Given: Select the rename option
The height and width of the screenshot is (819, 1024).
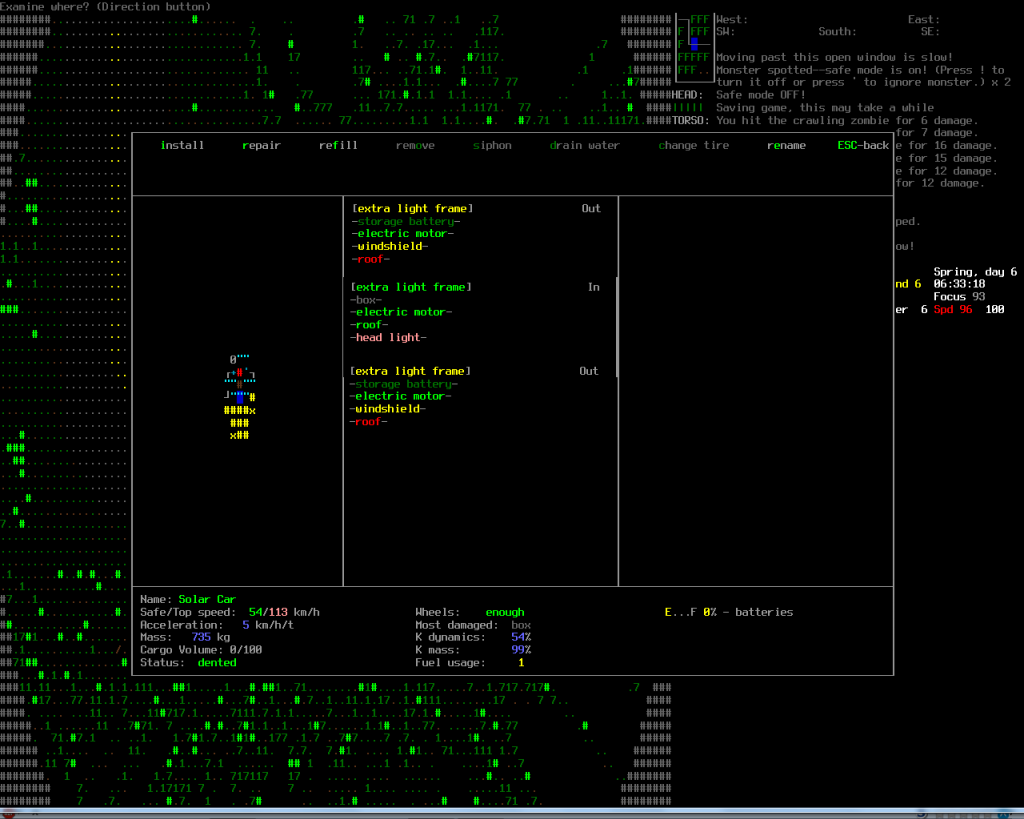Looking at the screenshot, I should point(786,145).
